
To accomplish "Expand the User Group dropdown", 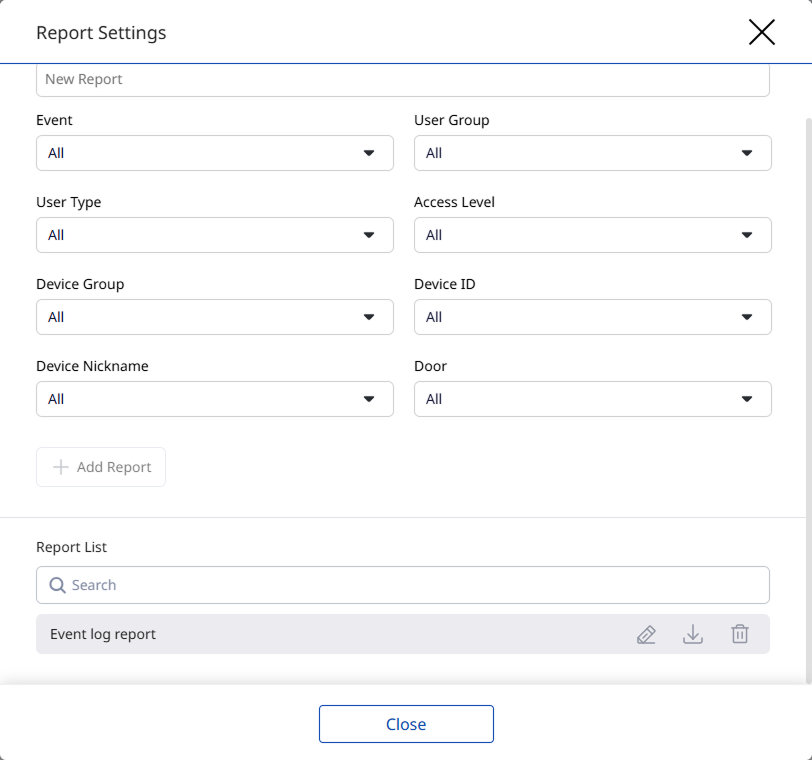I will point(592,153).
